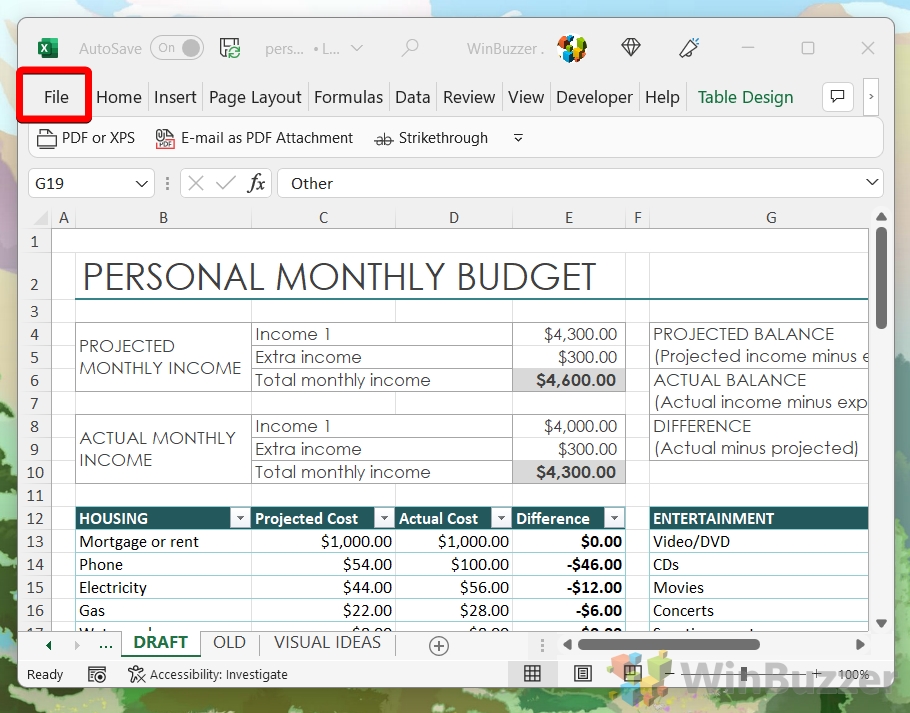Show hidden sheets via ellipsis button
This screenshot has height=713, width=910.
106,645
